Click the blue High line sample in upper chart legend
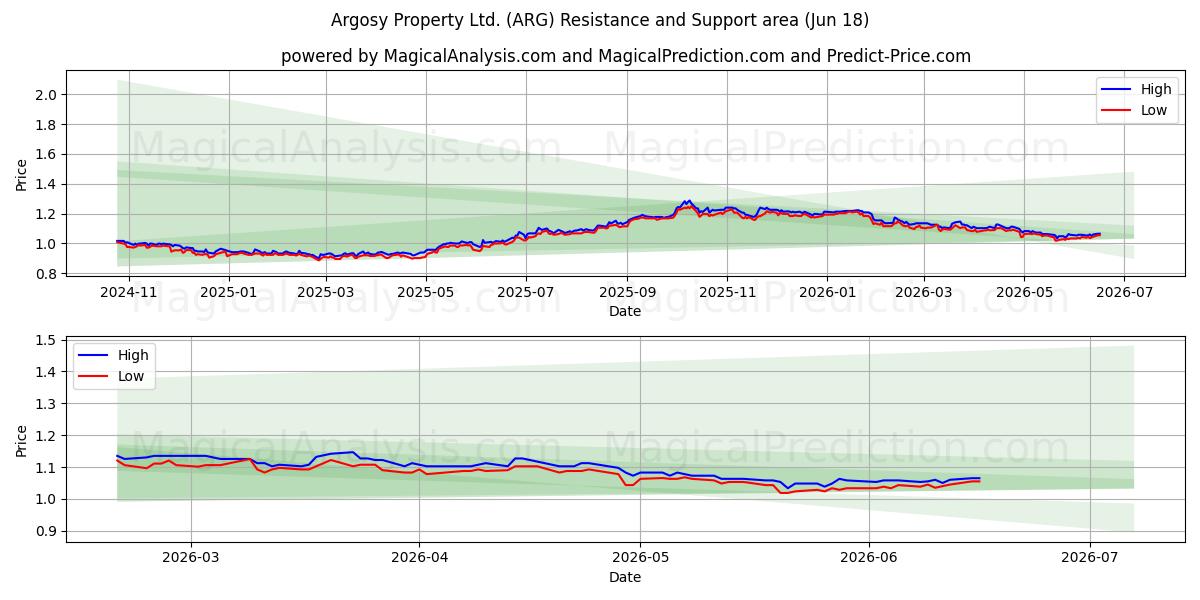The height and width of the screenshot is (600, 1200). [1117, 89]
